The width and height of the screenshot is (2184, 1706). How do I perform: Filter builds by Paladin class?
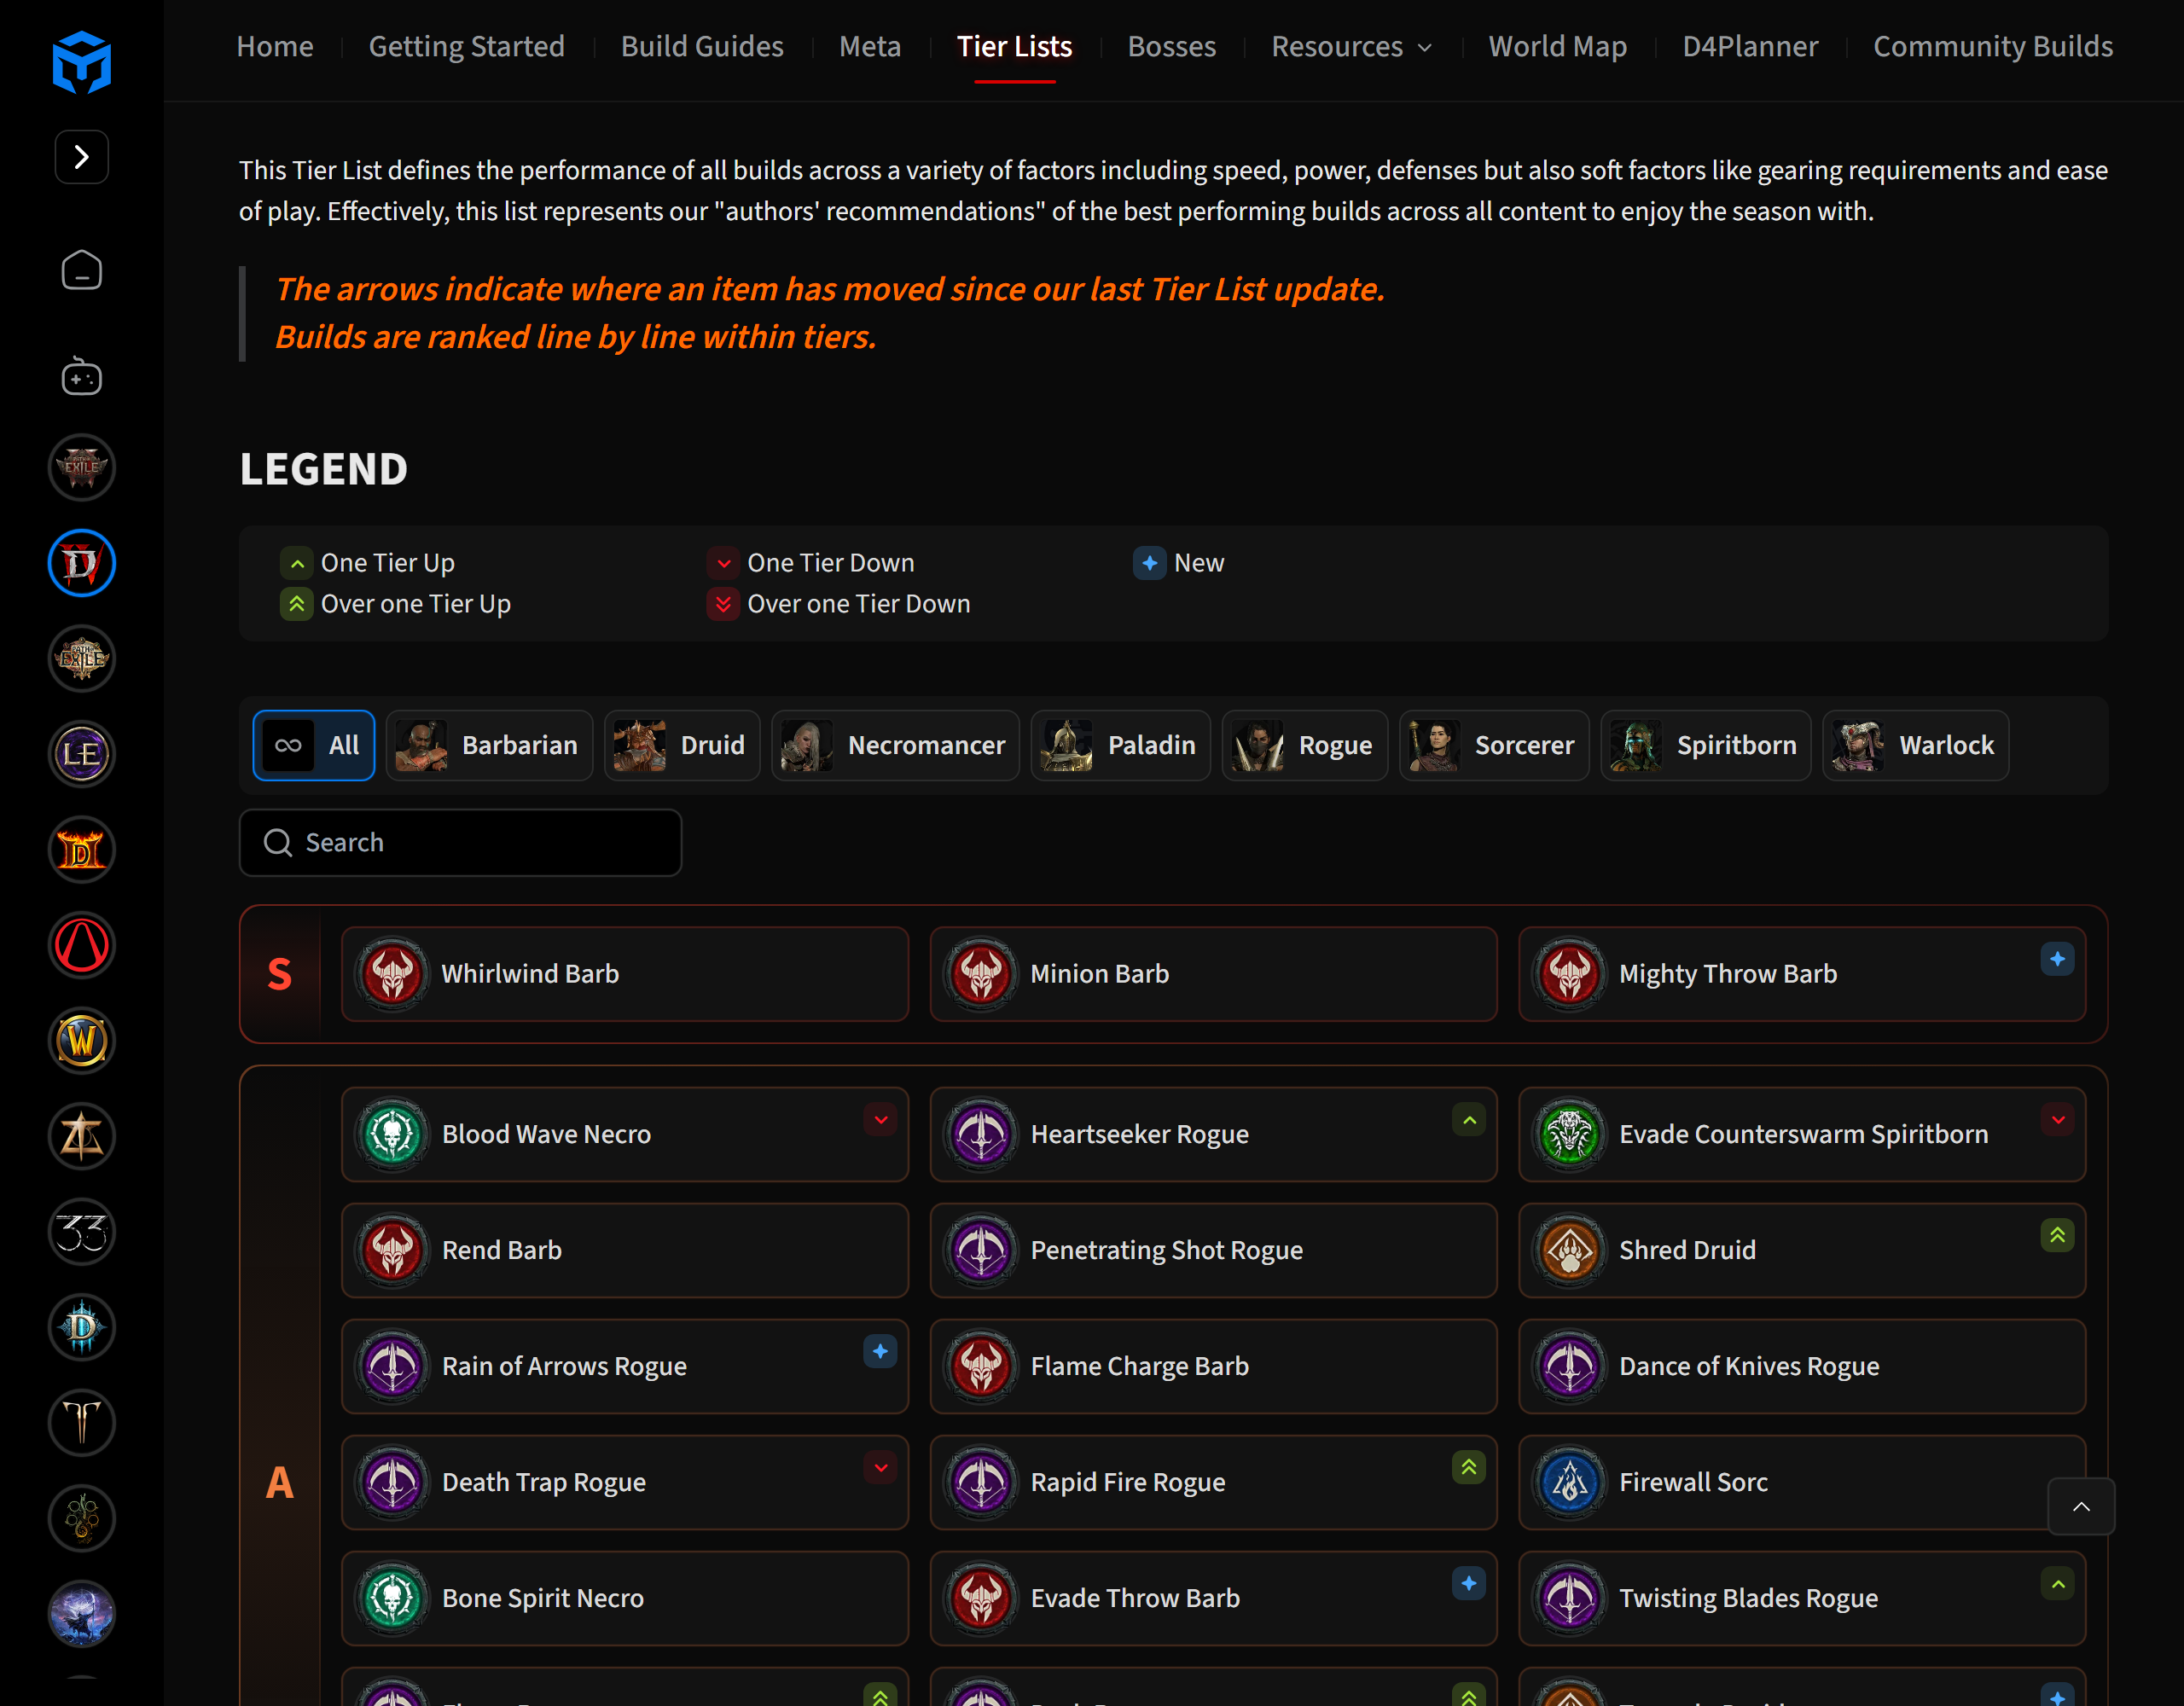tap(1121, 745)
